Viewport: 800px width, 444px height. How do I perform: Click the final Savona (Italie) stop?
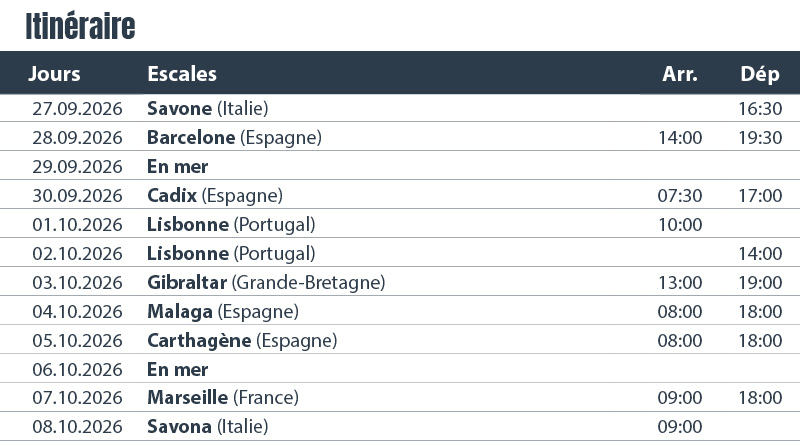pos(208,427)
